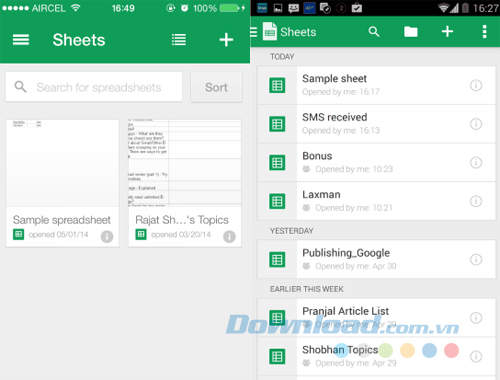Open the Laxman spreadsheet
The width and height of the screenshot is (500, 380).
tap(376, 201)
